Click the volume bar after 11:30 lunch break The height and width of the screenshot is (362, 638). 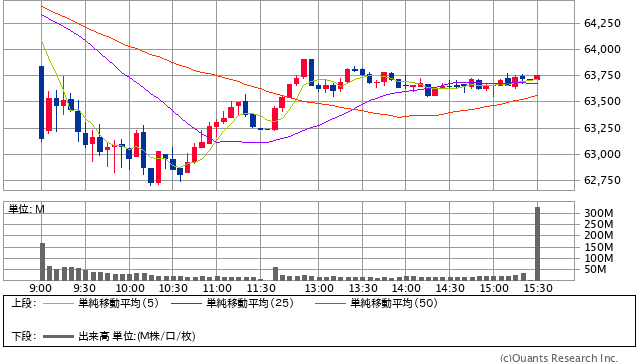point(275,274)
